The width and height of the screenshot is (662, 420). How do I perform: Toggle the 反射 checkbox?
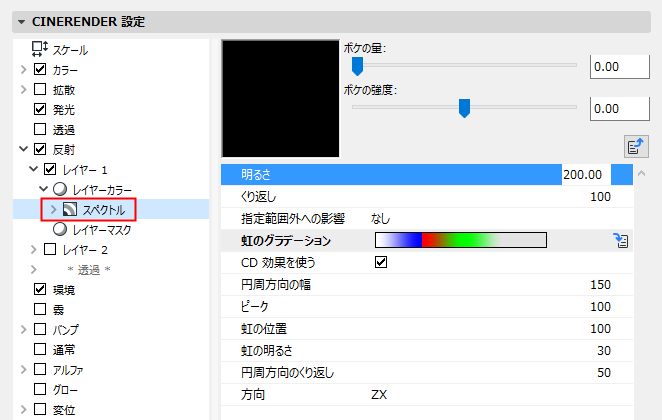(x=40, y=149)
